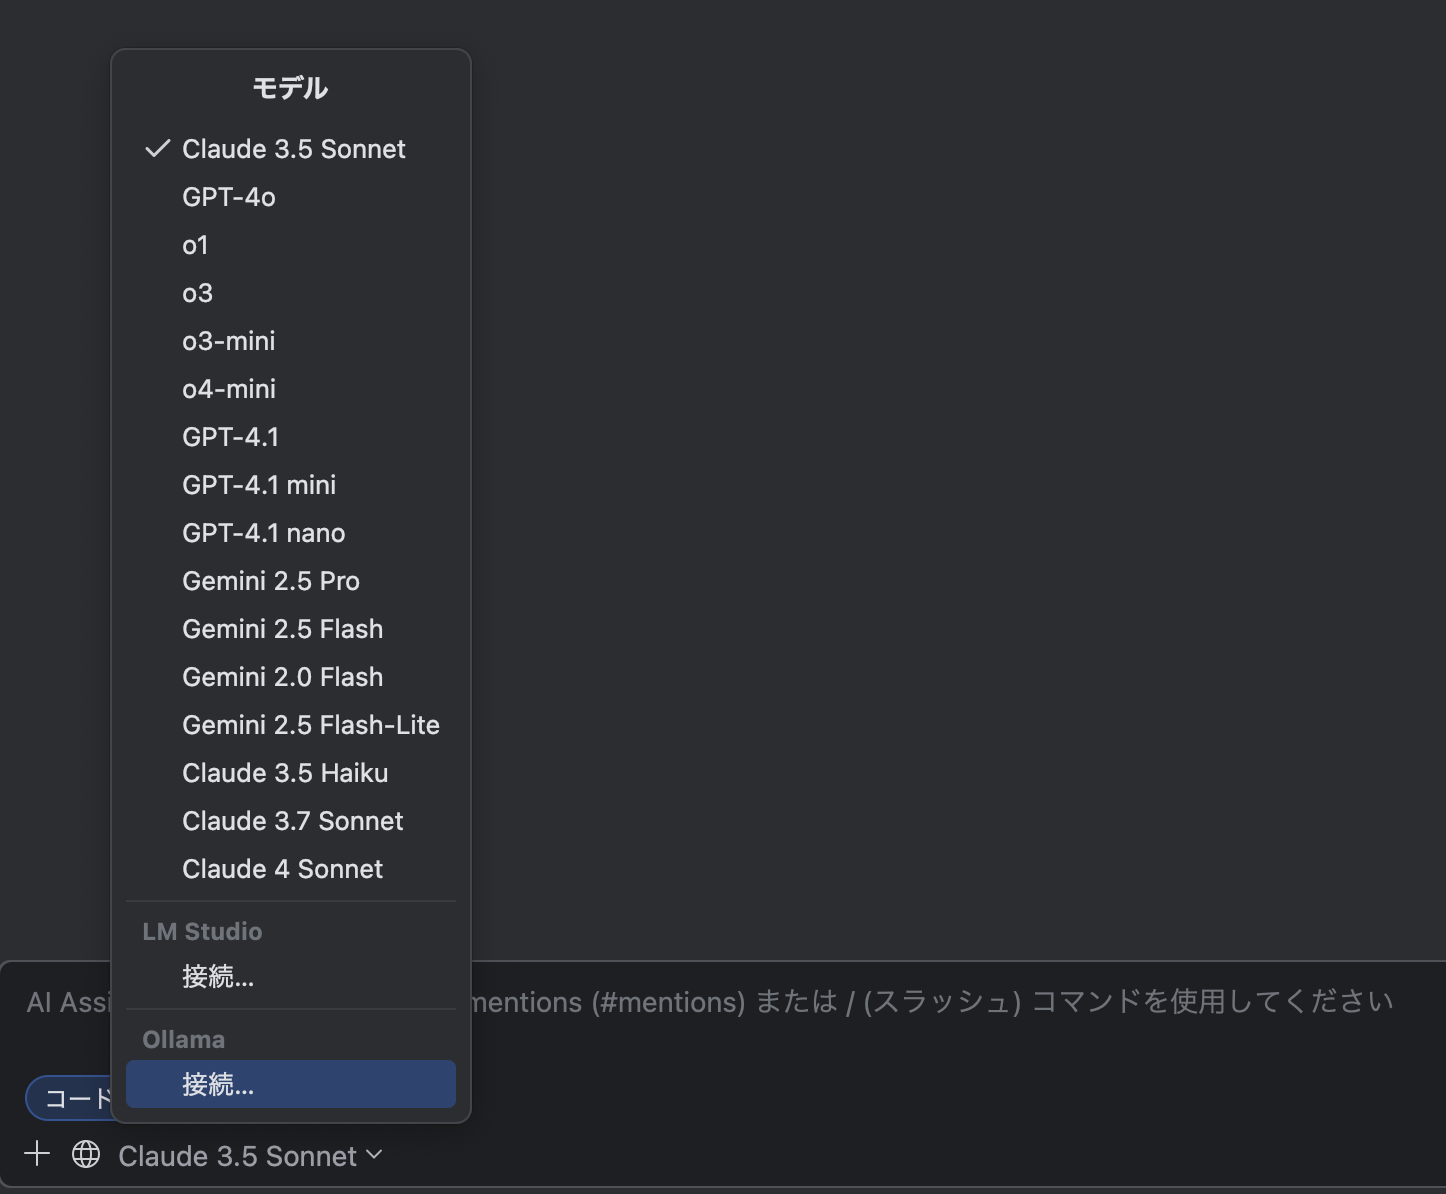Click the globe web access icon

click(x=86, y=1155)
